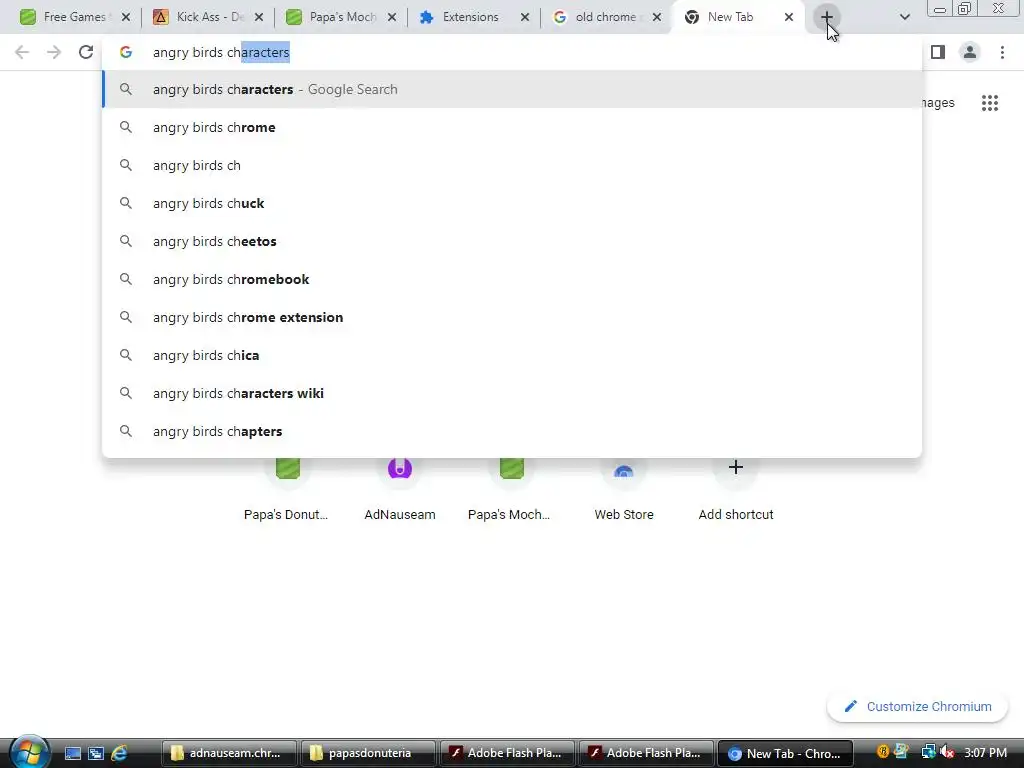
Task: Choose 'angry birds characters - Google Search' suggestion
Action: point(512,89)
